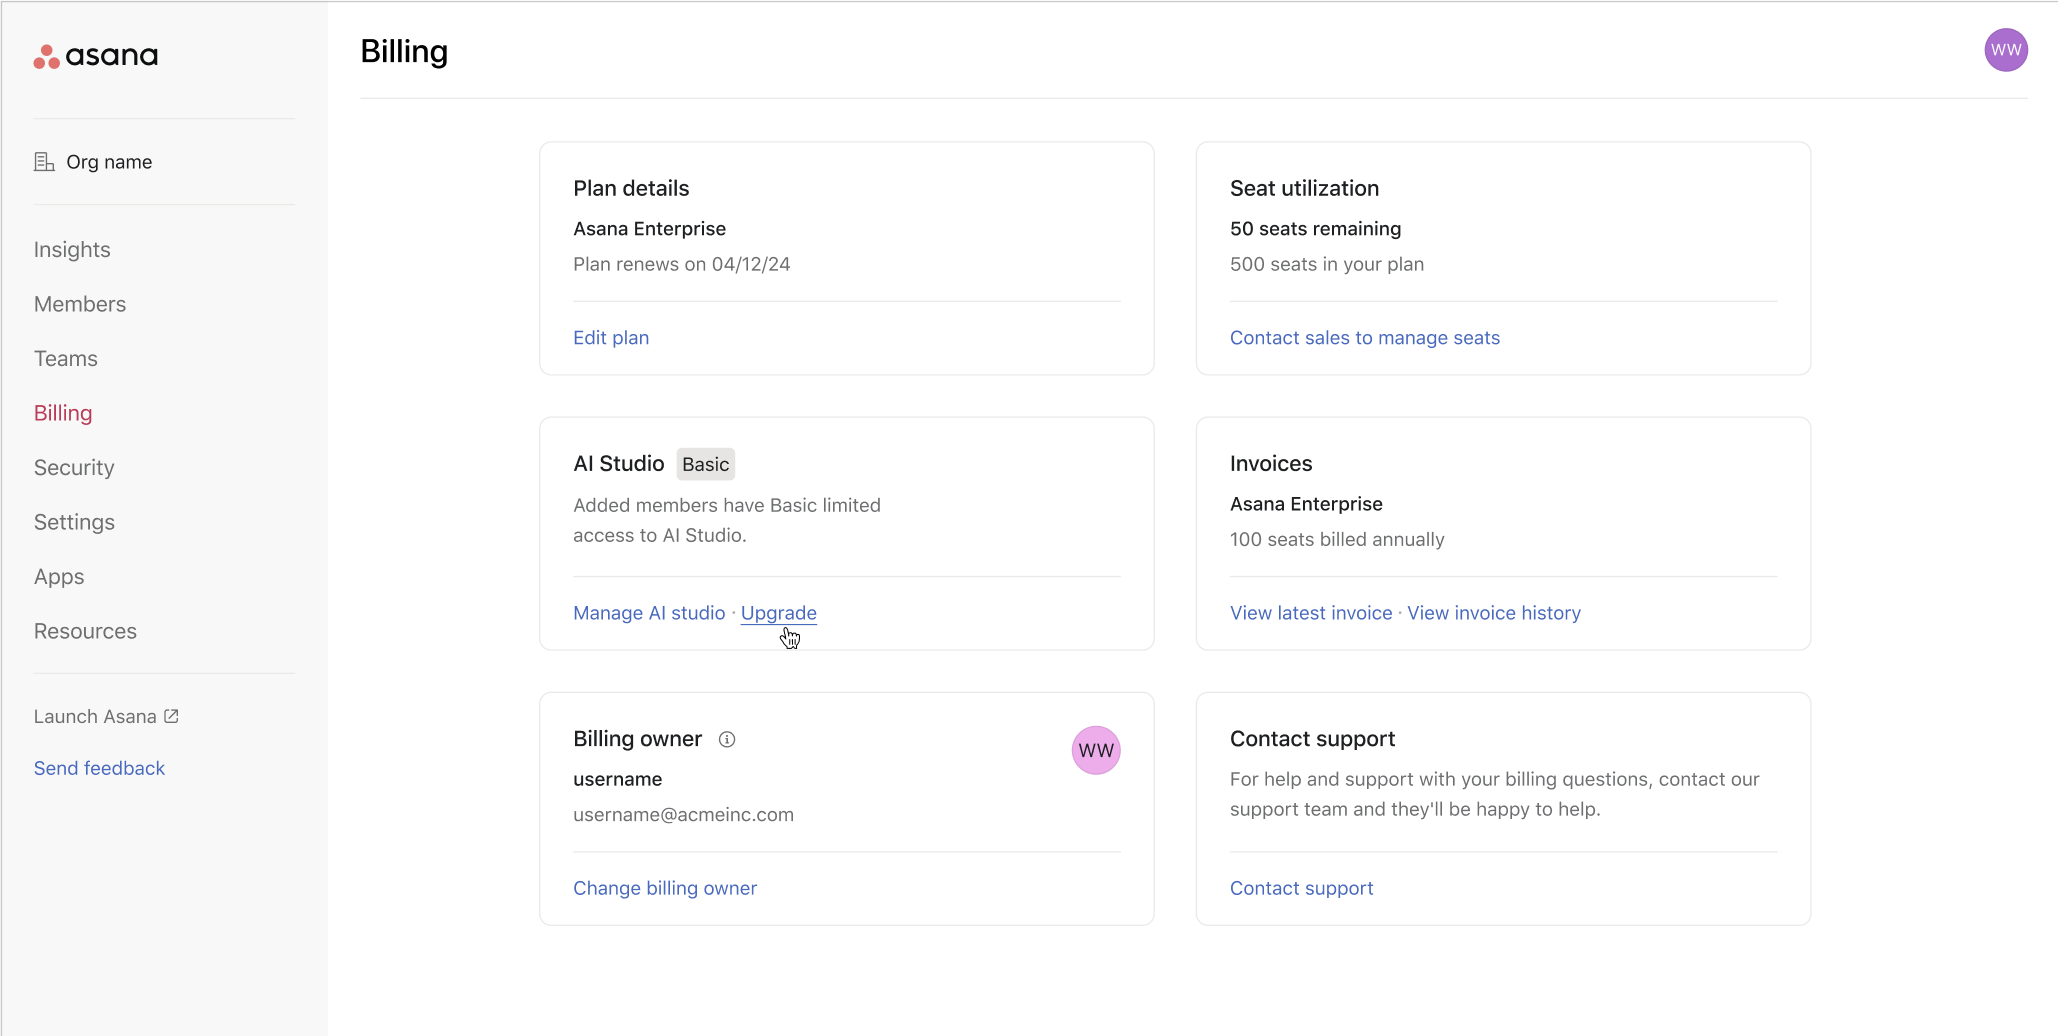Screen dimensions: 2058x1036
Task: Go to the Security settings
Action: coord(73,467)
